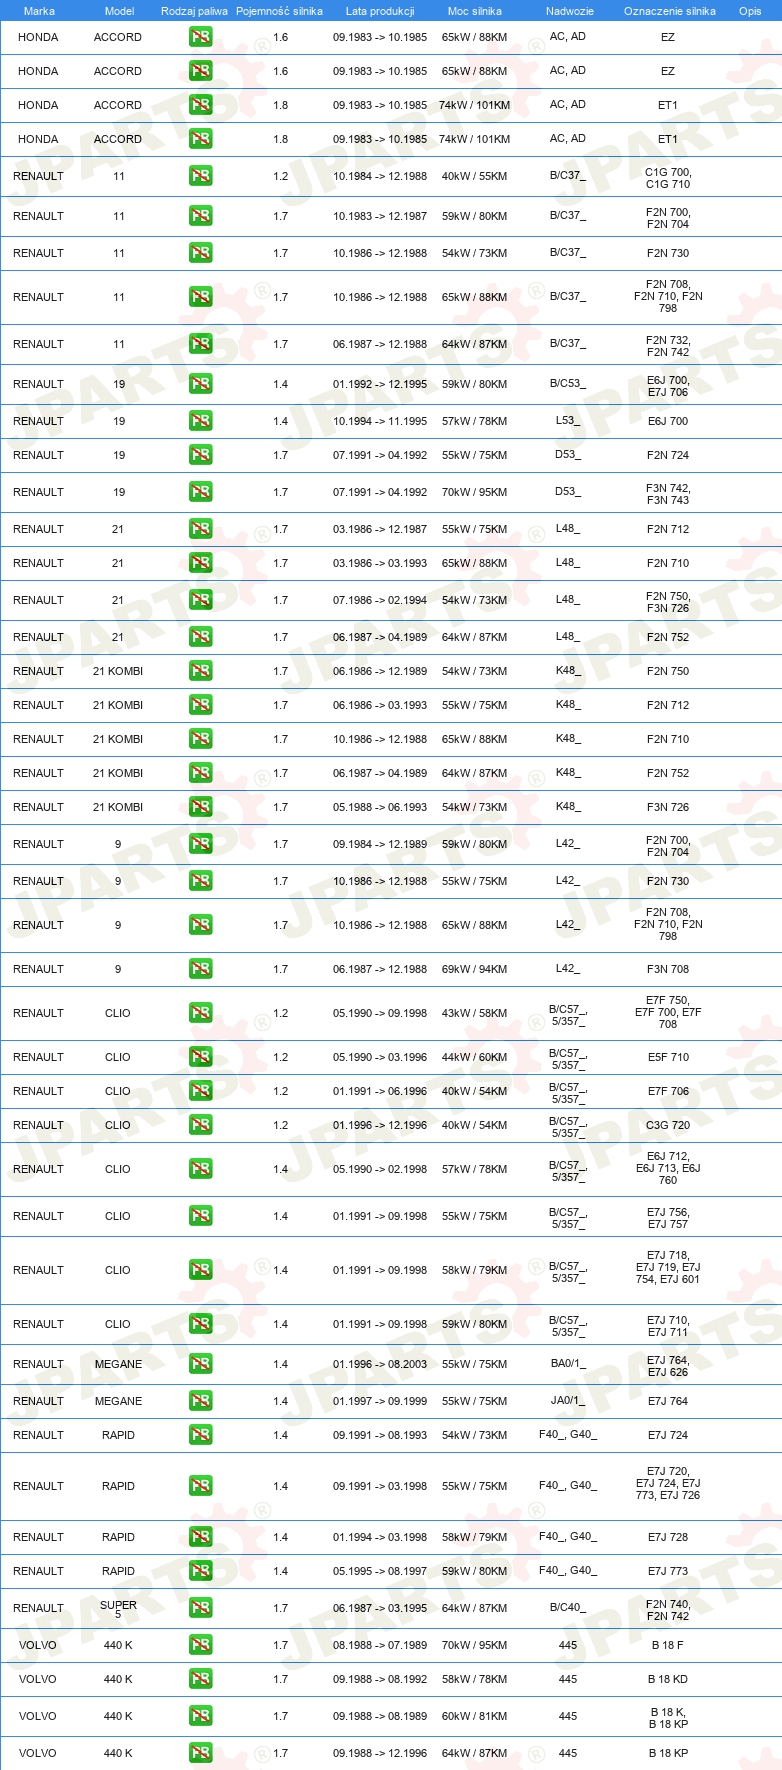Click the Opis column header

coord(750,11)
